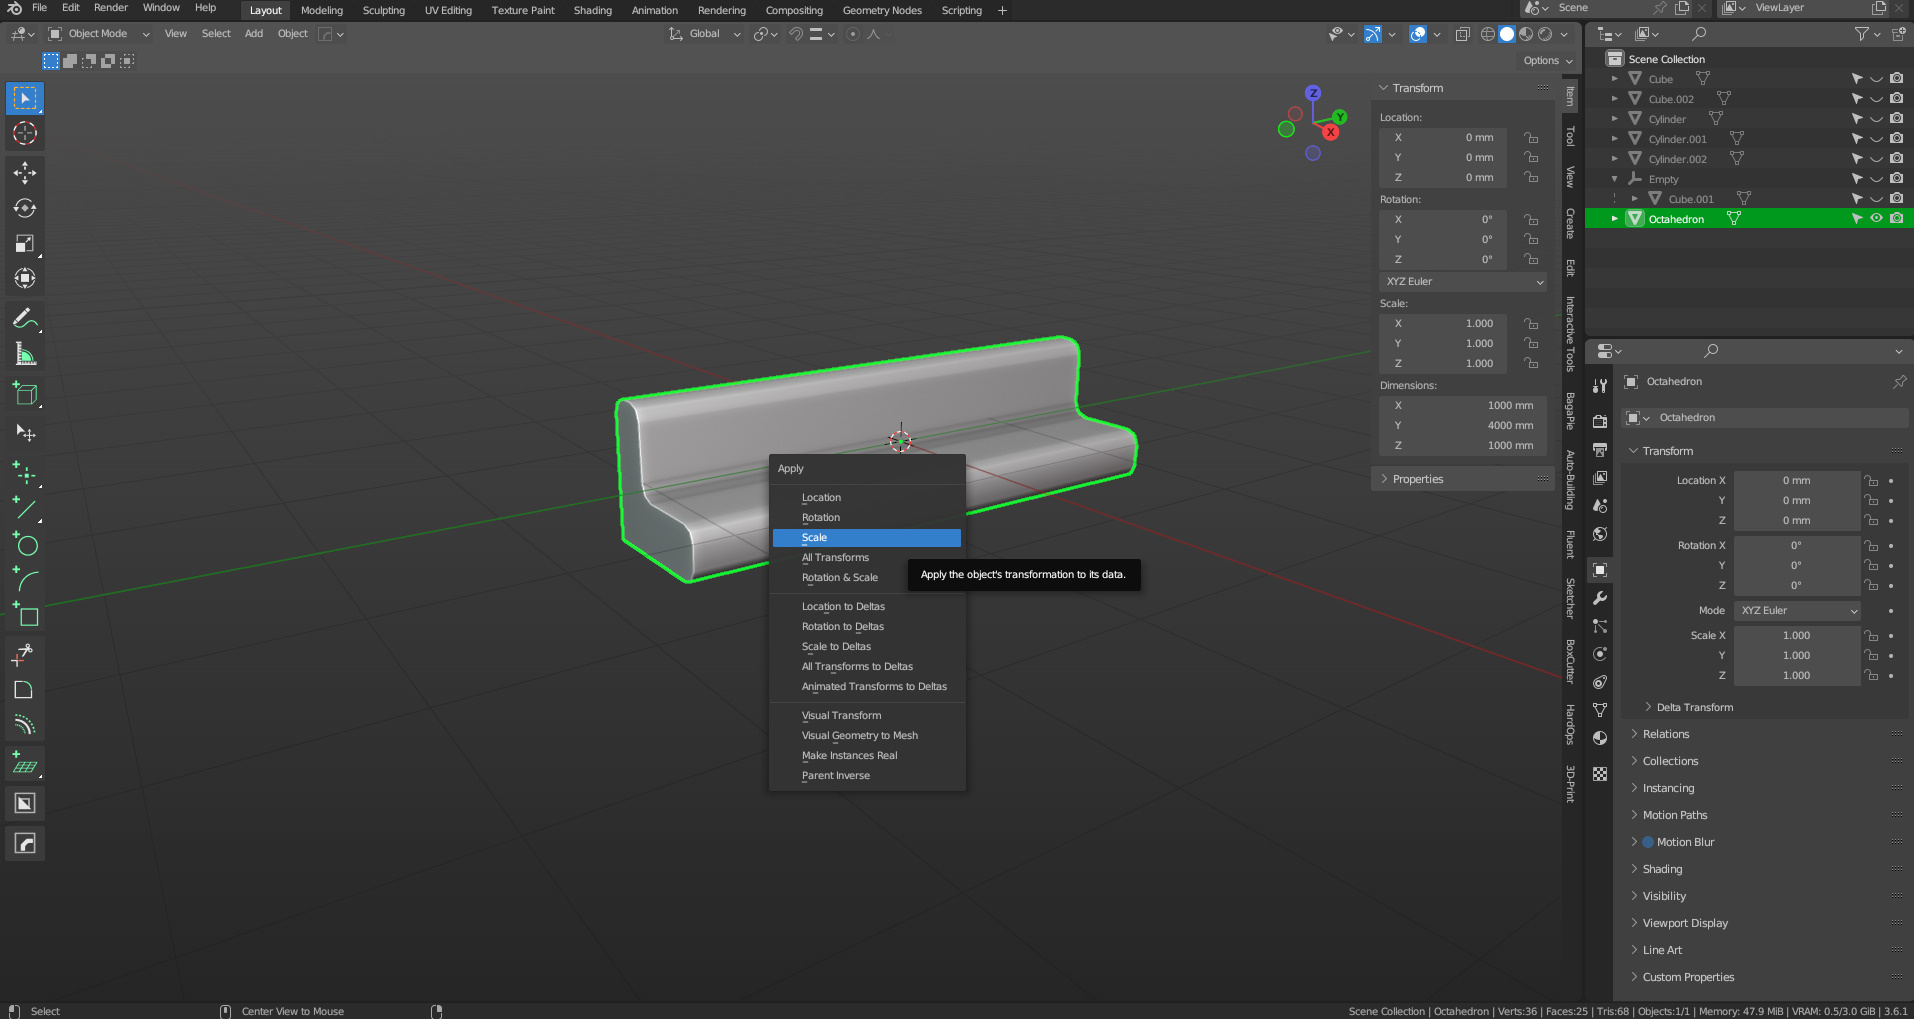
Task: Open the Object Mode selector
Action: click(x=99, y=34)
